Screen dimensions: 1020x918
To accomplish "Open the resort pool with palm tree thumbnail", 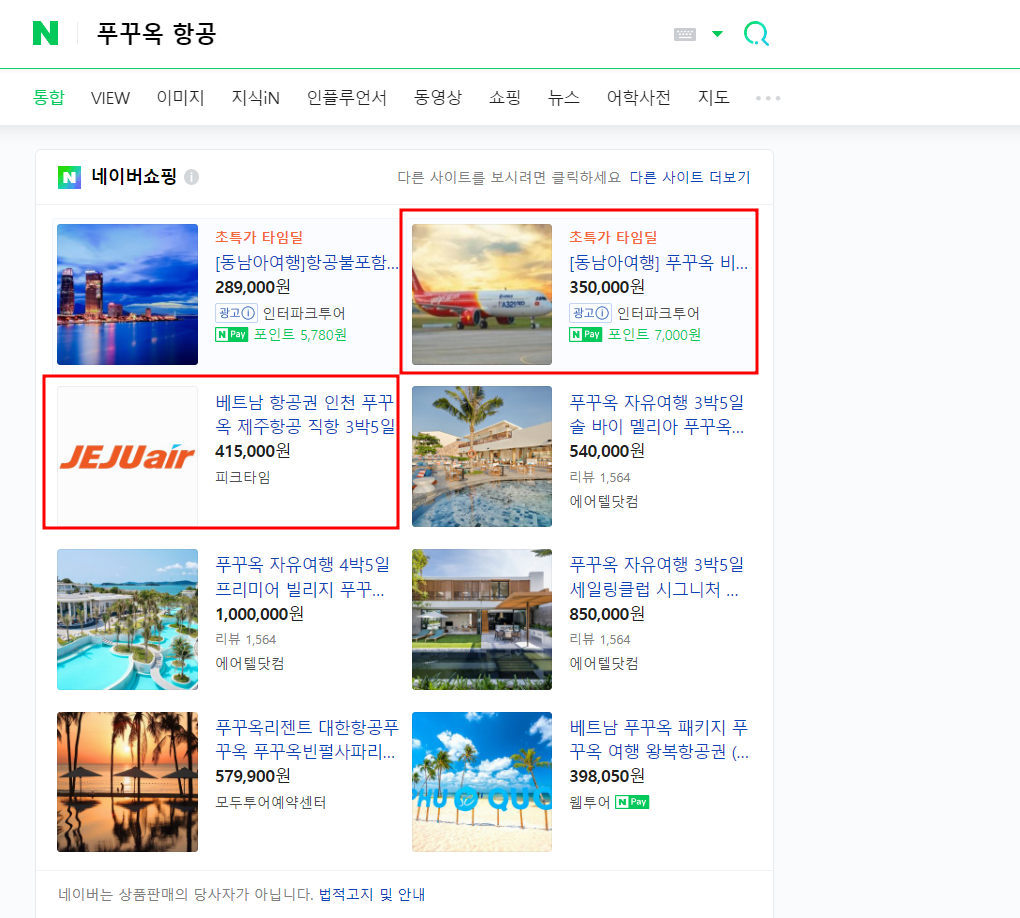I will point(482,456).
